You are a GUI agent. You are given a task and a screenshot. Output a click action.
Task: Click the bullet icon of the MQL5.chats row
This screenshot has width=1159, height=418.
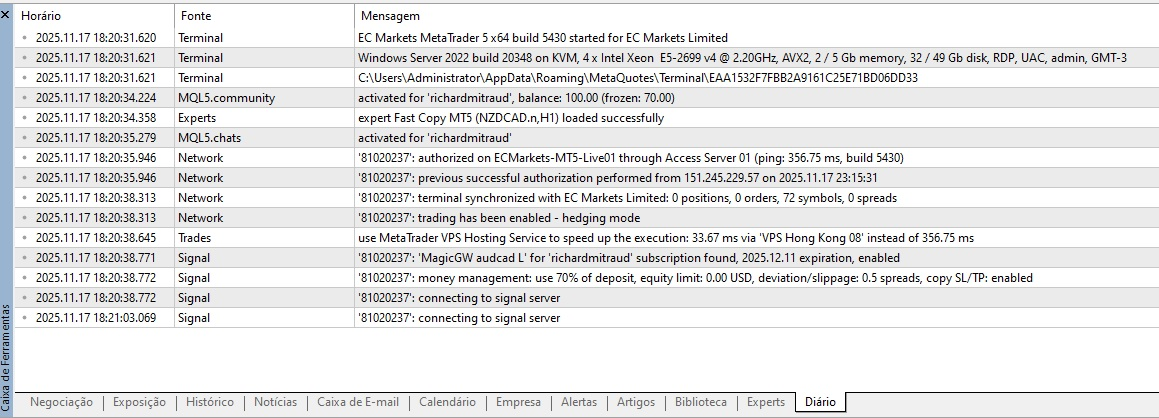pos(24,138)
